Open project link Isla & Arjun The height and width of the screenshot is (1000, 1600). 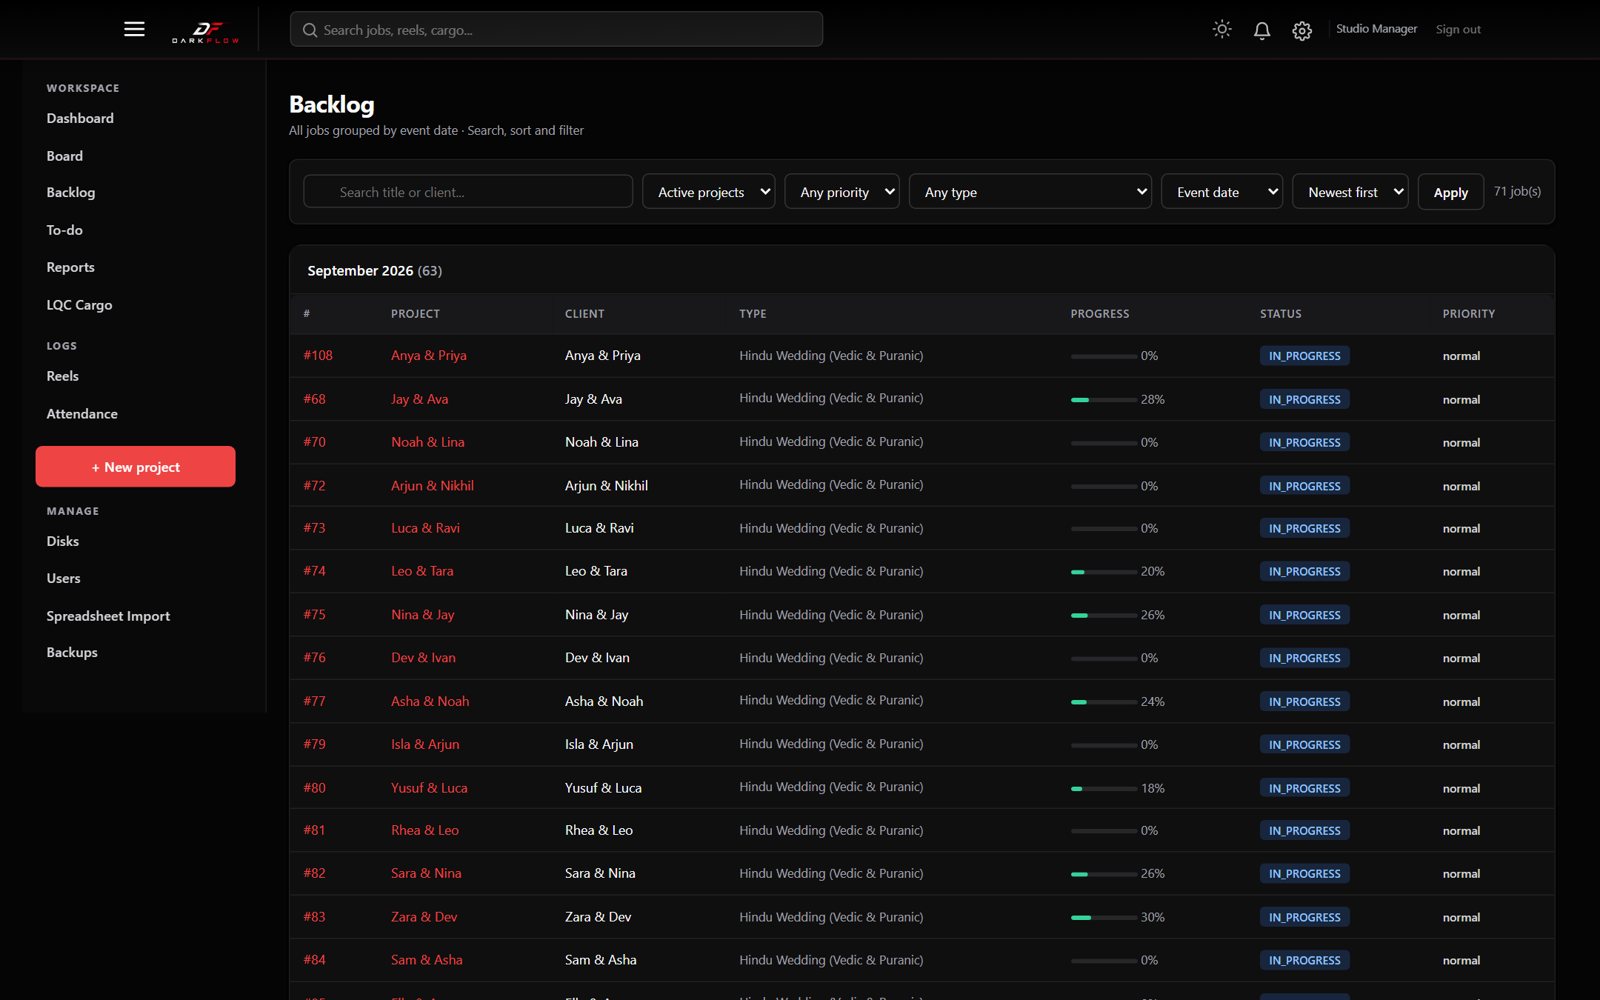coord(425,744)
